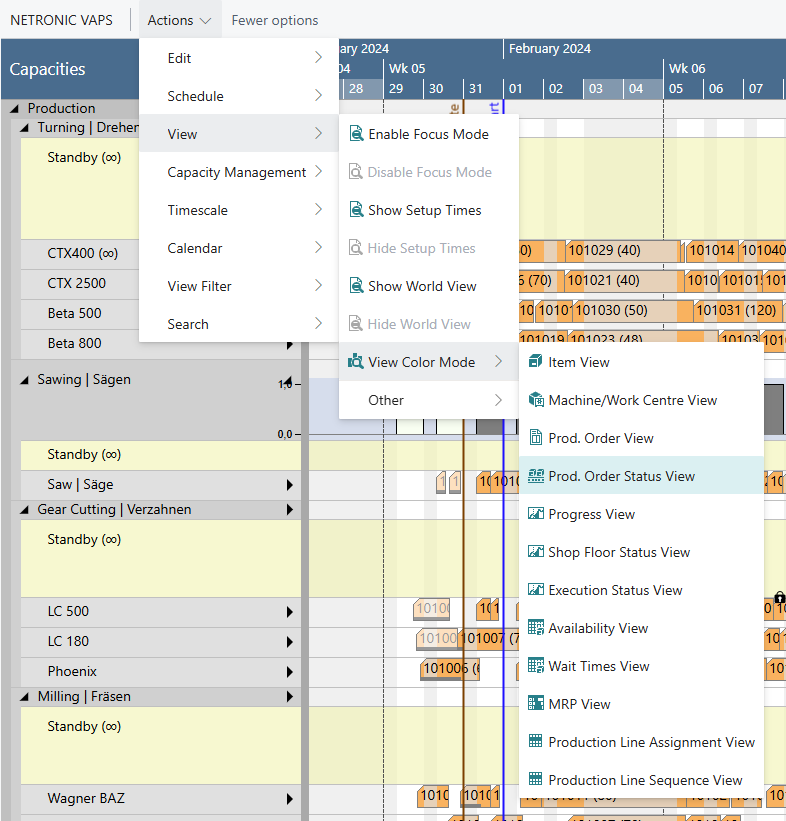
Task: Open the Other submenu
Action: [428, 400]
